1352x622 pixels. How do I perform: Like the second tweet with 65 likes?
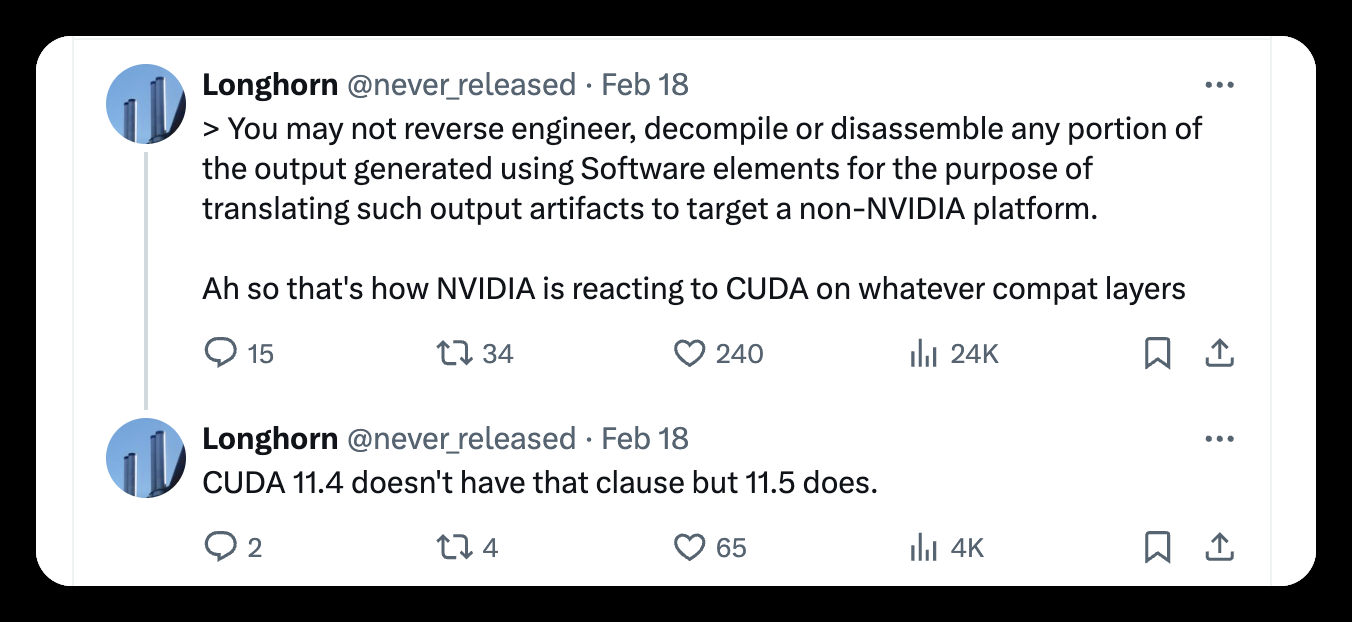[690, 547]
